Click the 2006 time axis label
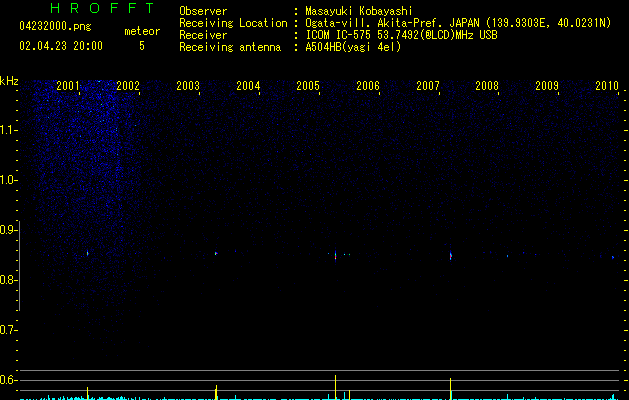The width and height of the screenshot is (629, 400). point(368,86)
